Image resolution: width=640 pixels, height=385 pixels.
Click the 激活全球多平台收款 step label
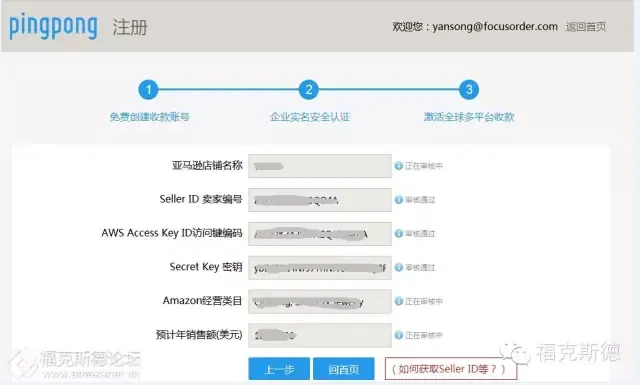pos(469,117)
